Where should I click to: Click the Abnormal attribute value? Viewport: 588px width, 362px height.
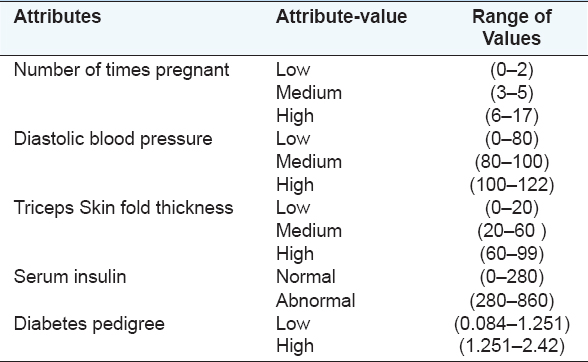point(315,300)
